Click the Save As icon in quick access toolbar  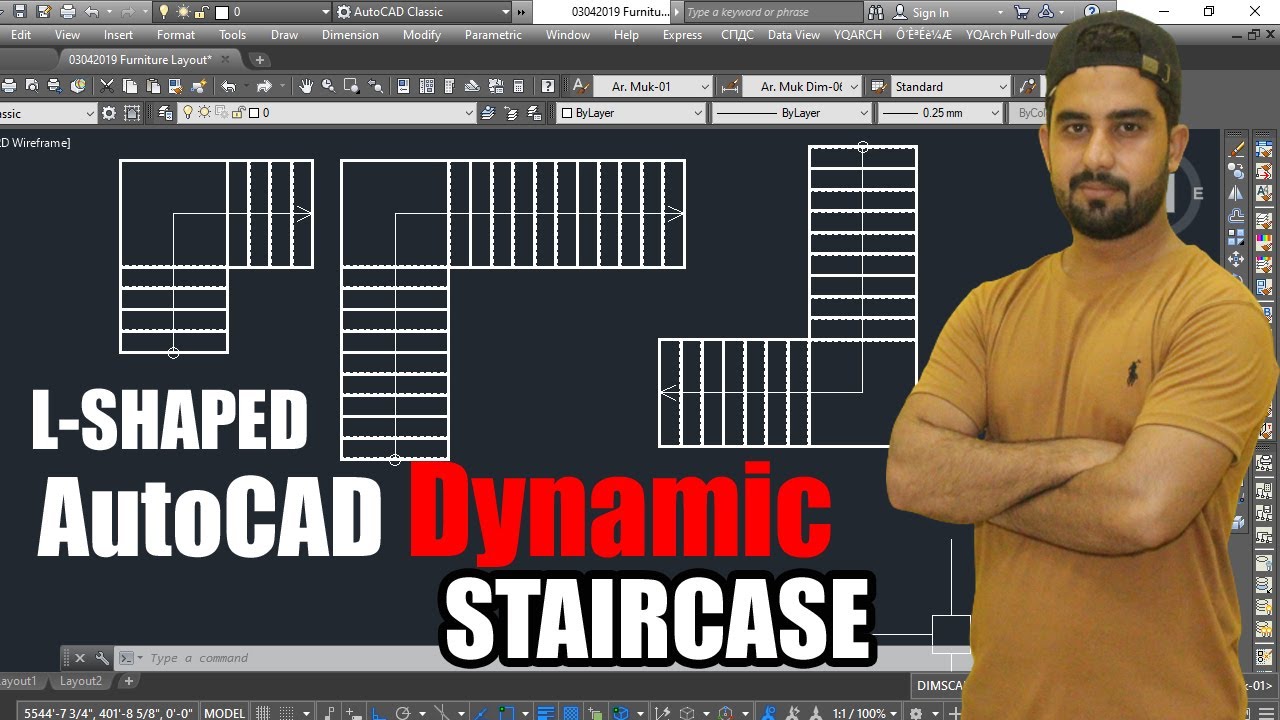click(x=44, y=12)
